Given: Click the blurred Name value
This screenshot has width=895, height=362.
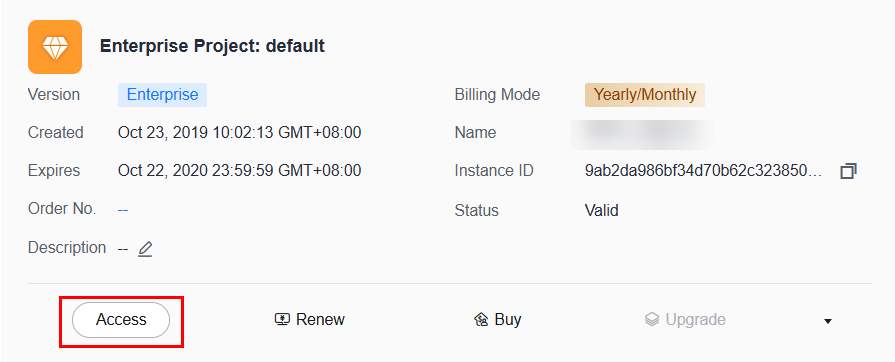Looking at the screenshot, I should click(642, 133).
